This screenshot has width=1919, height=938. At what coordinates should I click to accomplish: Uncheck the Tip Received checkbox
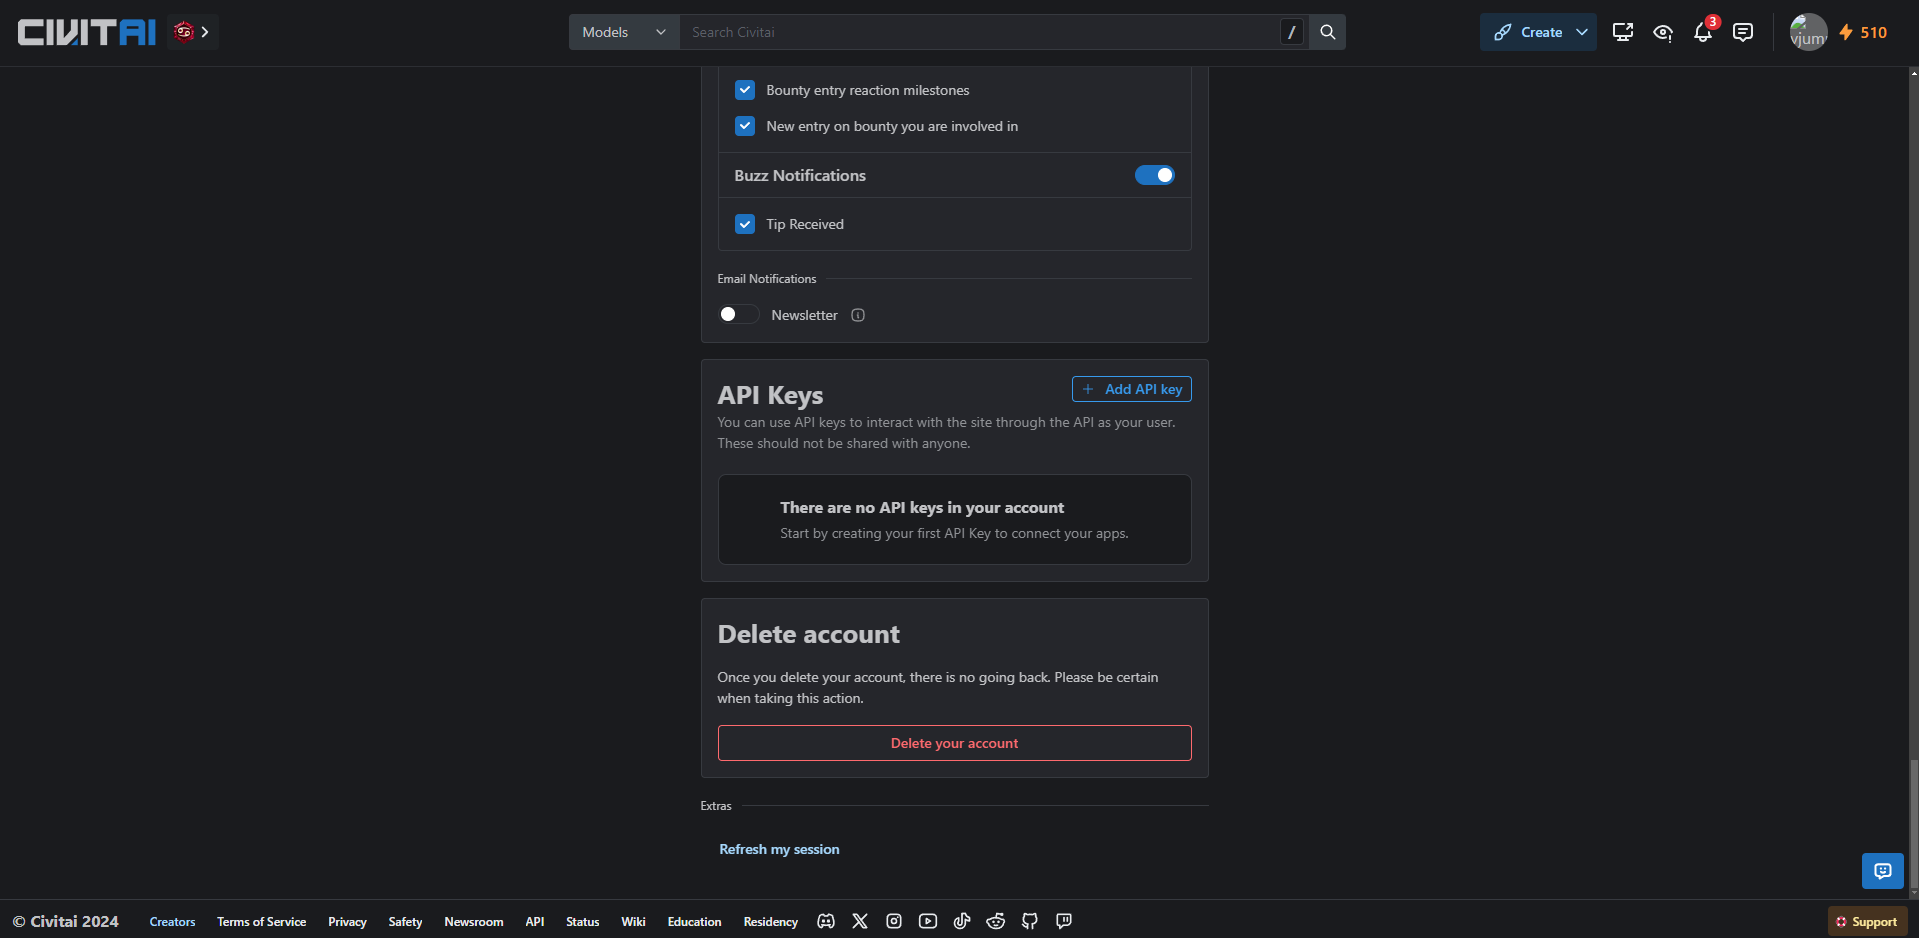pyautogui.click(x=745, y=224)
